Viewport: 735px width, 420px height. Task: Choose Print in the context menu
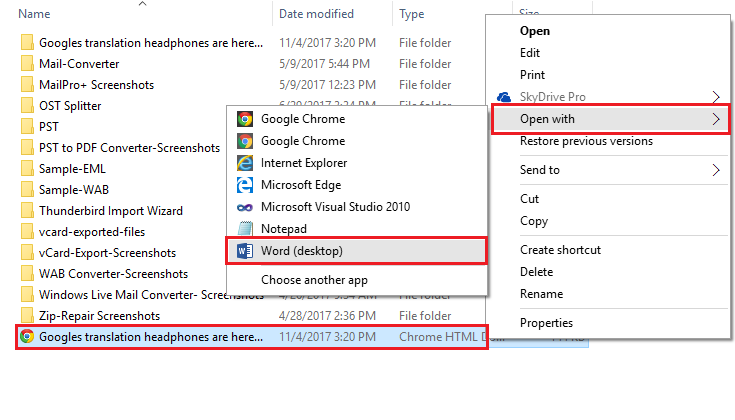tap(532, 75)
